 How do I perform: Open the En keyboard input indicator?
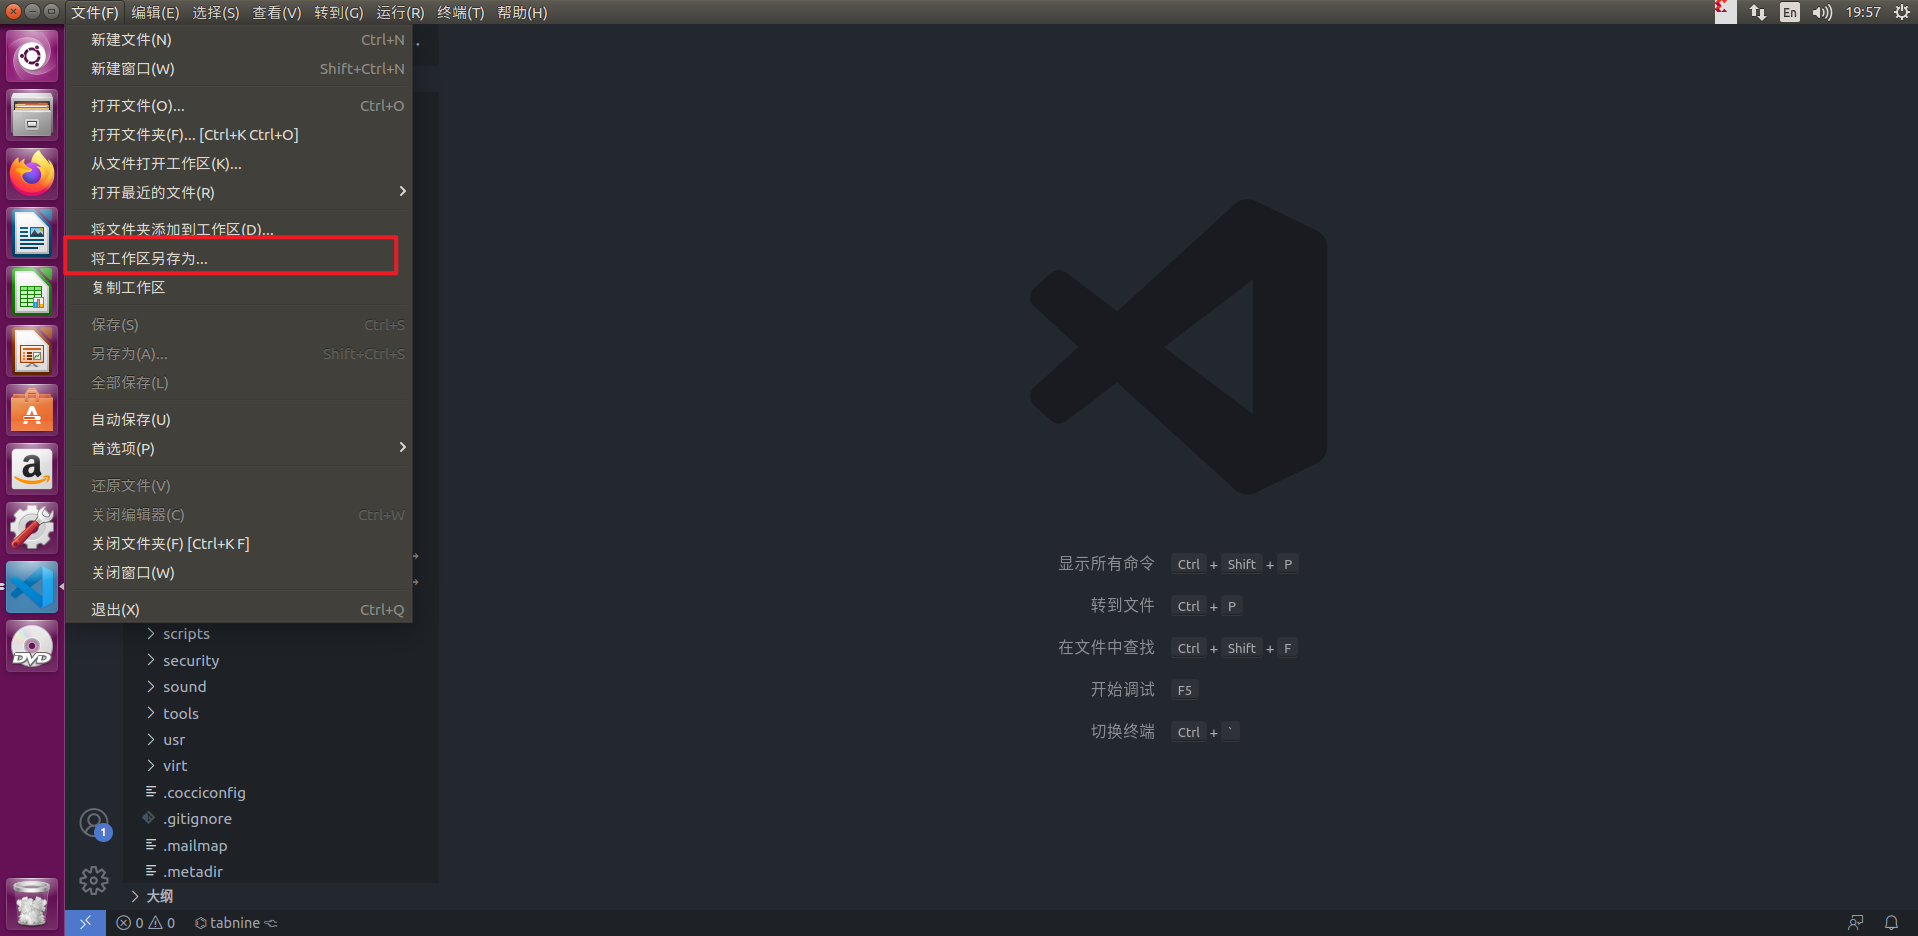pyautogui.click(x=1790, y=12)
